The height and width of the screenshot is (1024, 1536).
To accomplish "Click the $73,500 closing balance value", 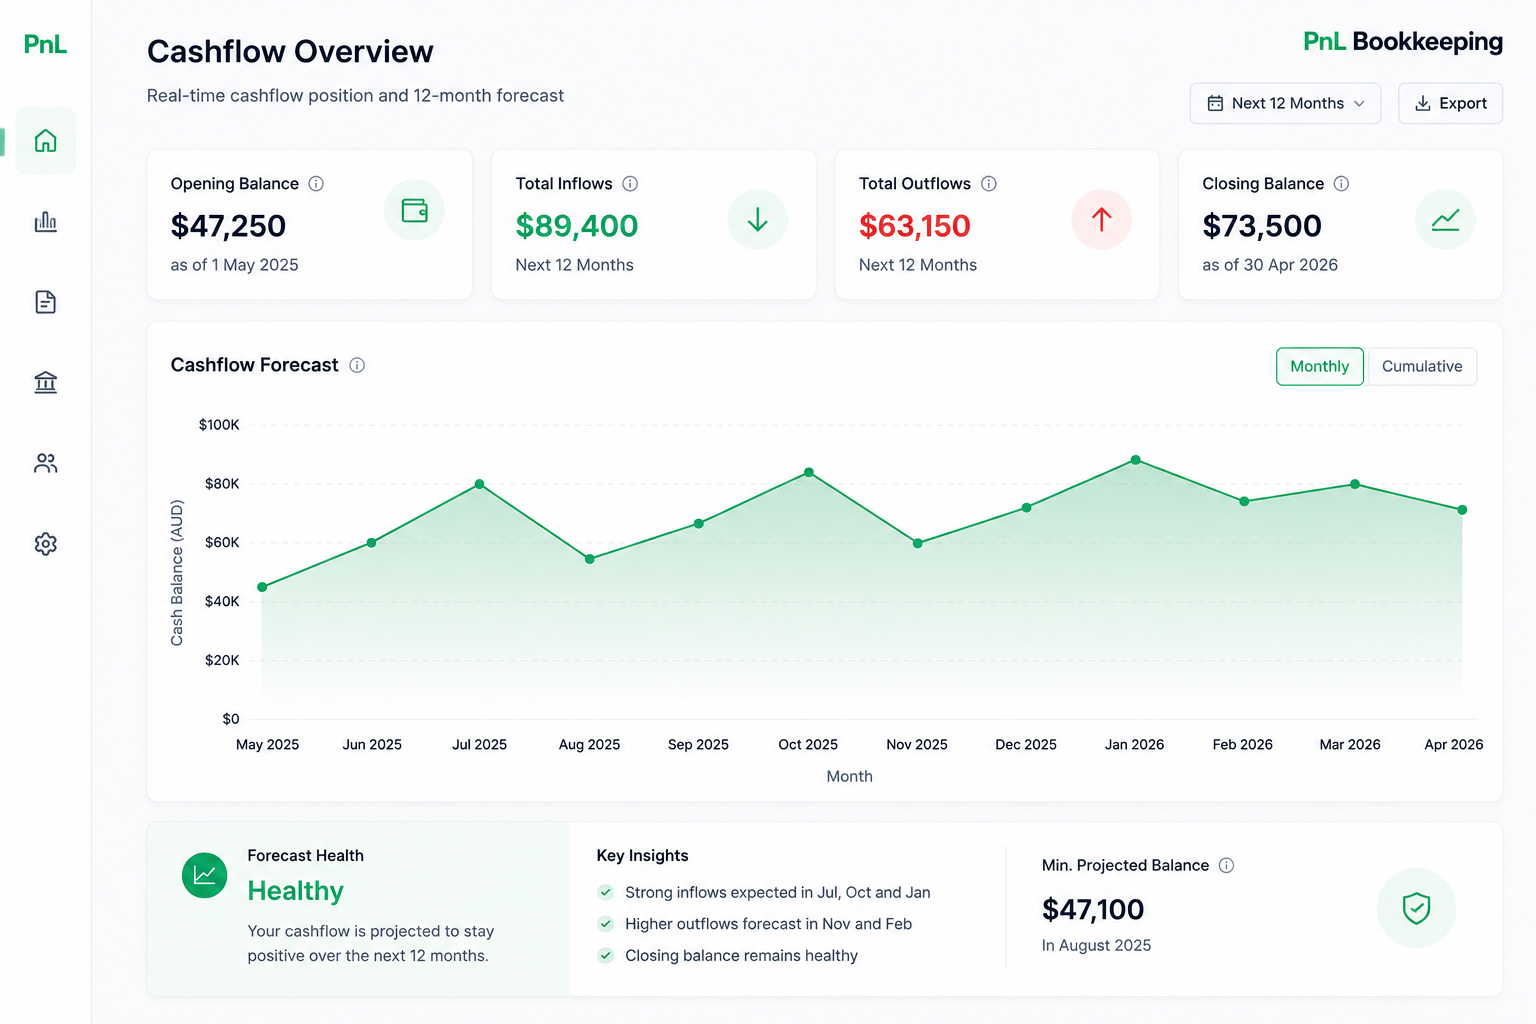I will click(1262, 226).
